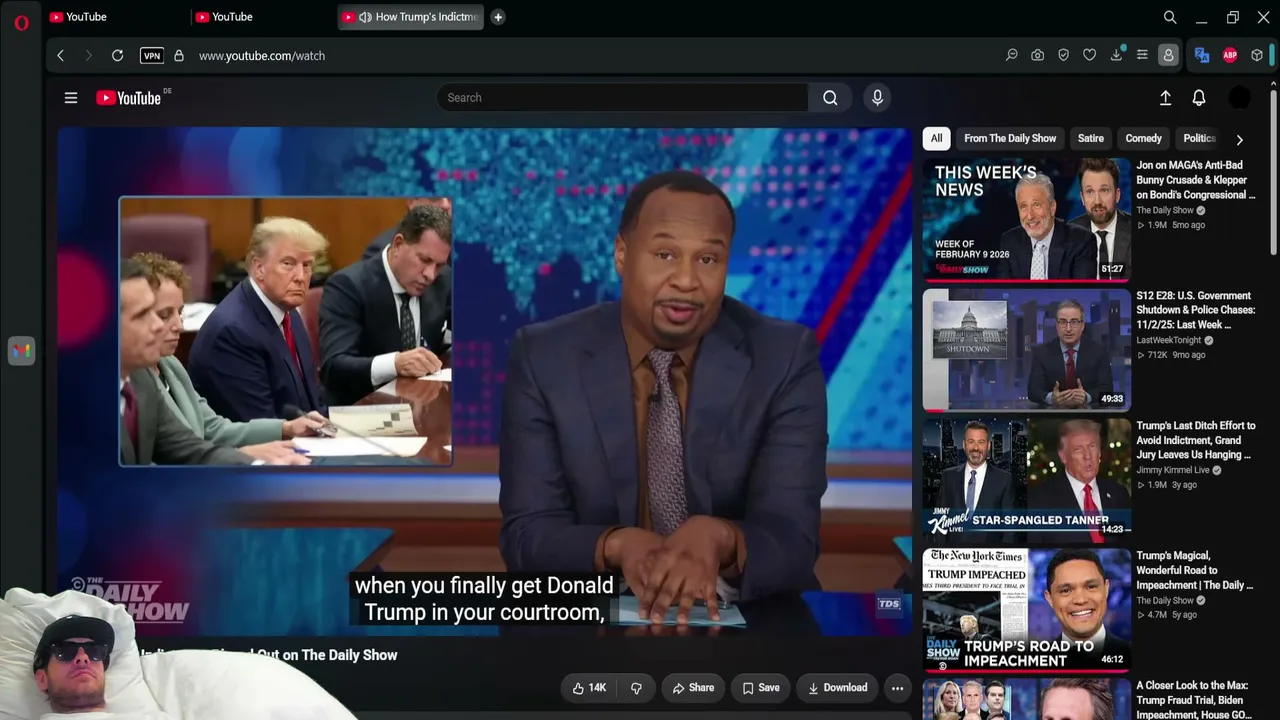
Task: Go back to the previous page
Action: pyautogui.click(x=60, y=56)
